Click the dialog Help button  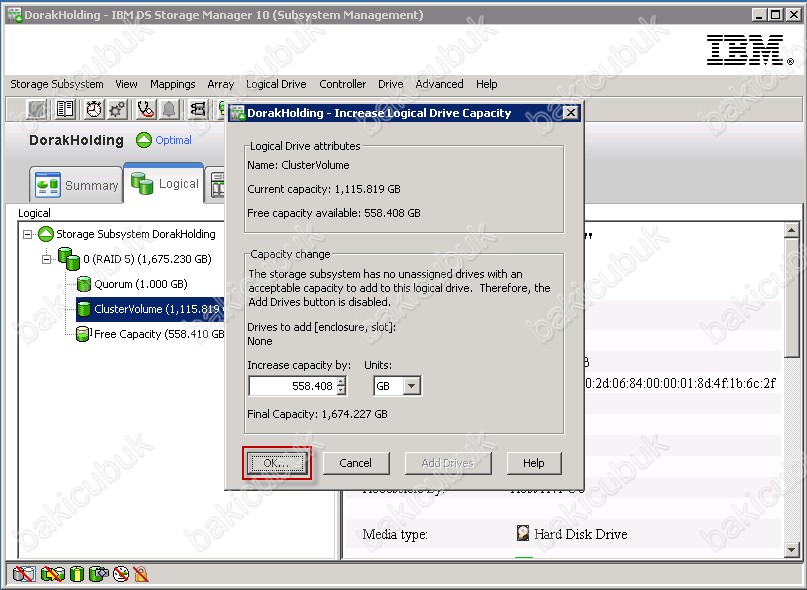(x=534, y=463)
